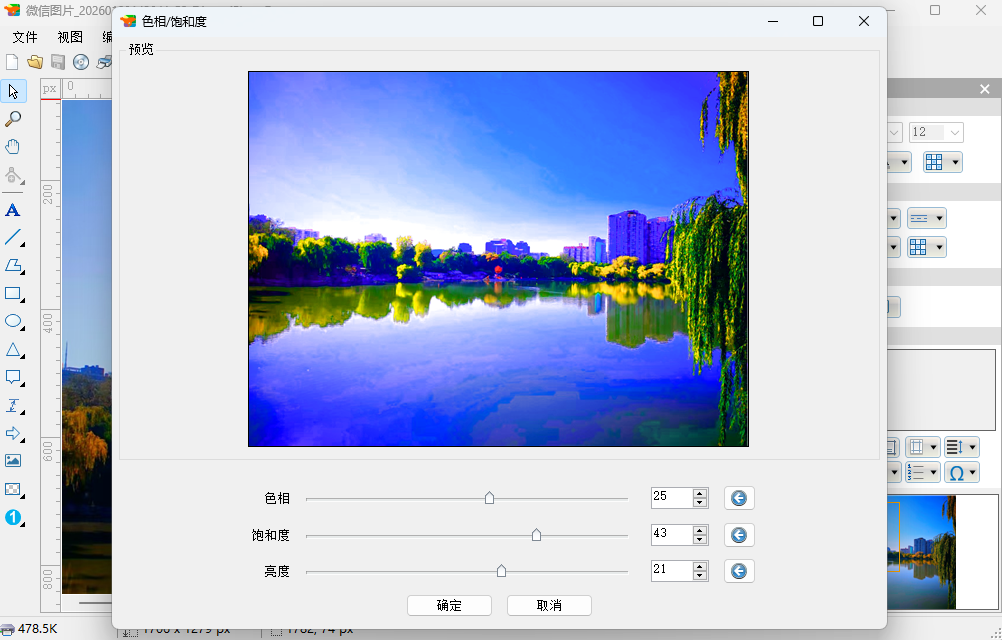Reset the 色相 value with its blue arrow
Screen dimensions: 1002x640
[x=739, y=498]
